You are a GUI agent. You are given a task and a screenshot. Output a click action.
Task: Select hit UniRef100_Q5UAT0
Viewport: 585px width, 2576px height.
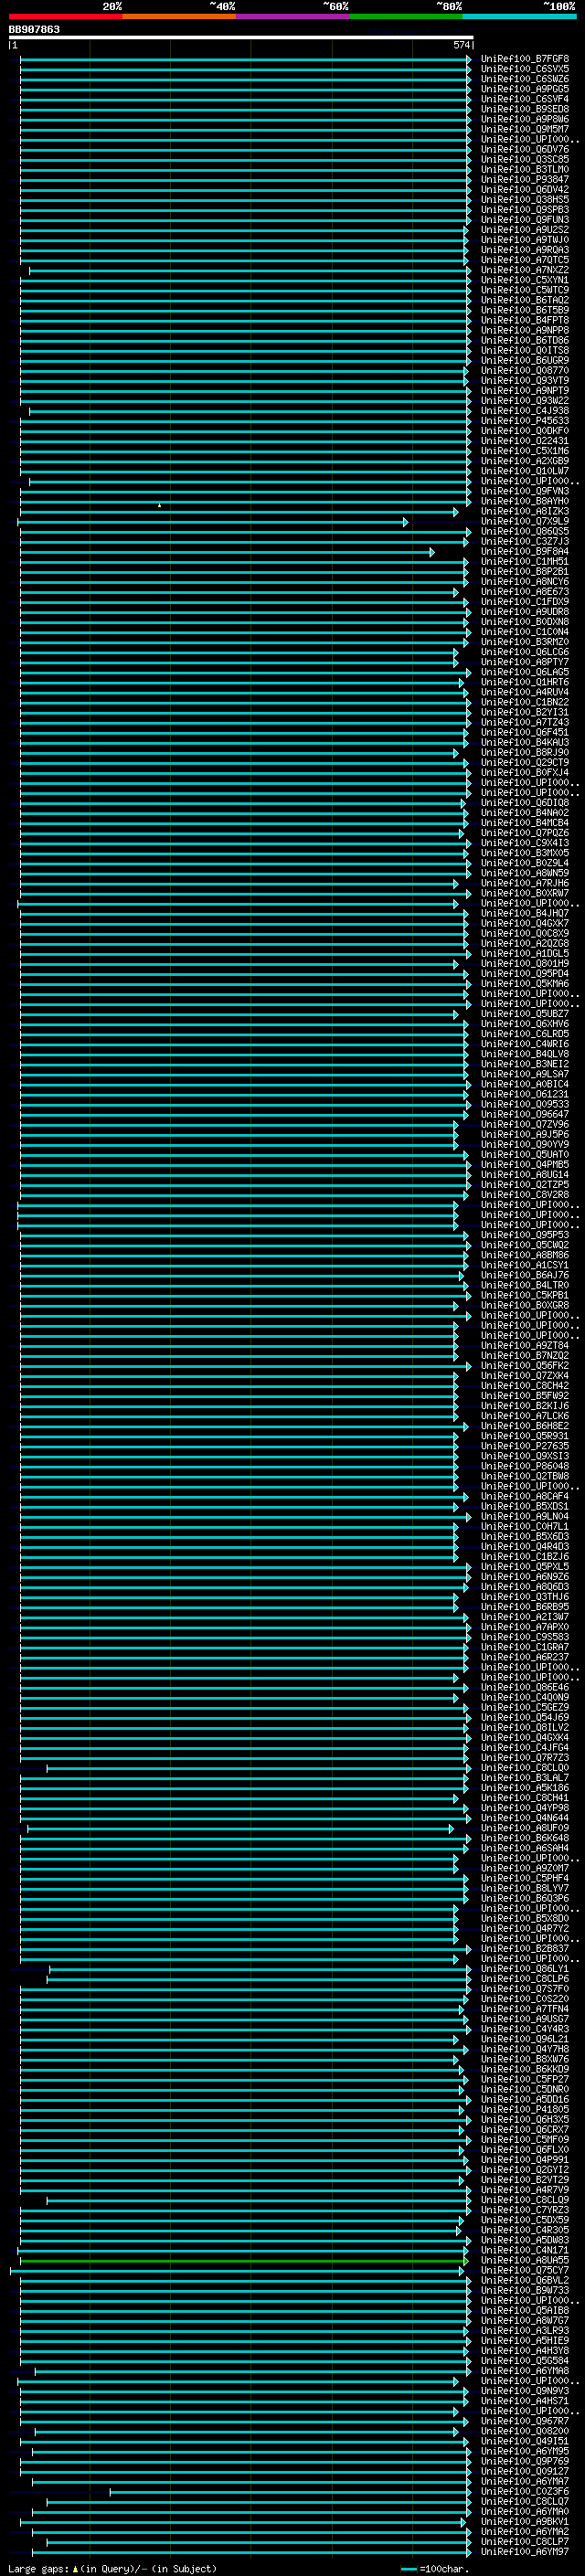[525, 1154]
